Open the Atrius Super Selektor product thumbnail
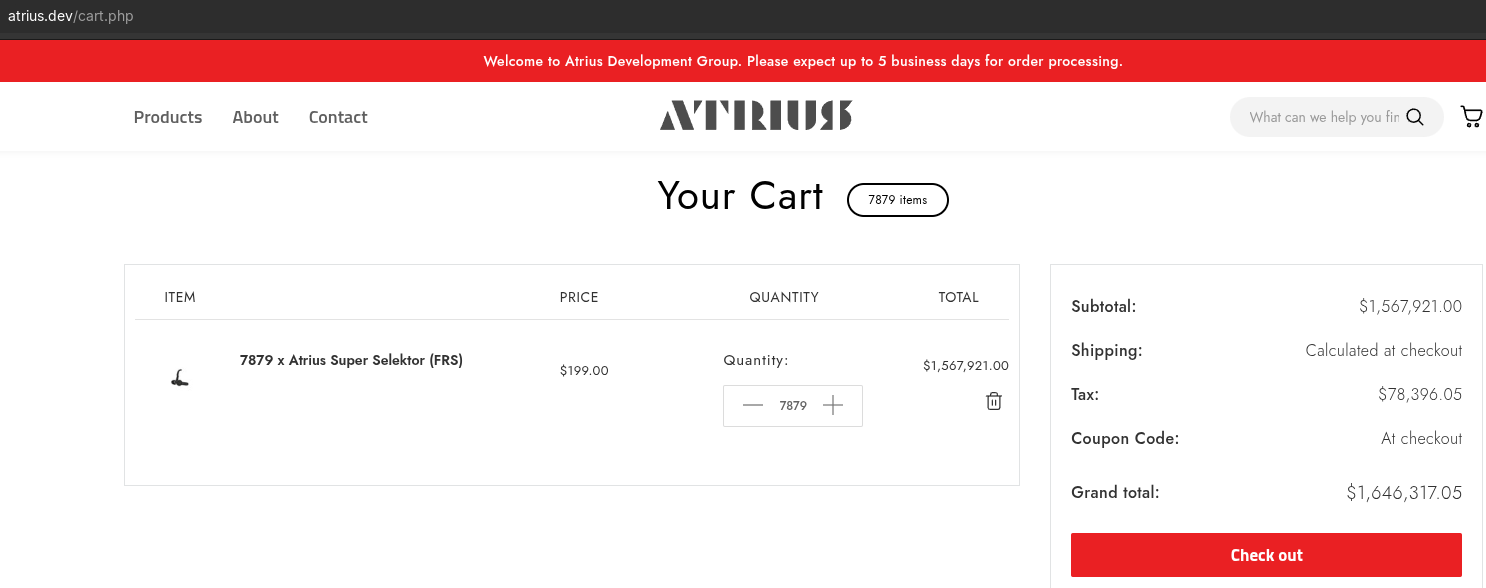Screen dimensions: 1486x588 click(x=179, y=378)
